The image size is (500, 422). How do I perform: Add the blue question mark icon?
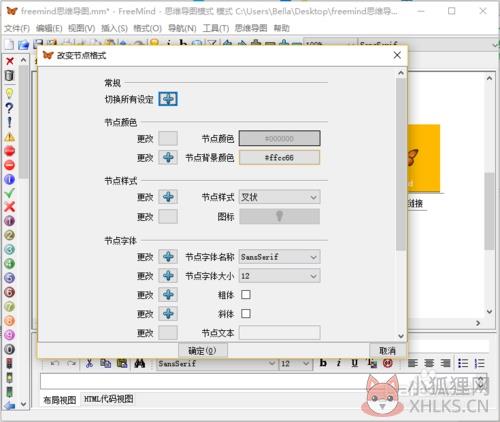point(10,108)
